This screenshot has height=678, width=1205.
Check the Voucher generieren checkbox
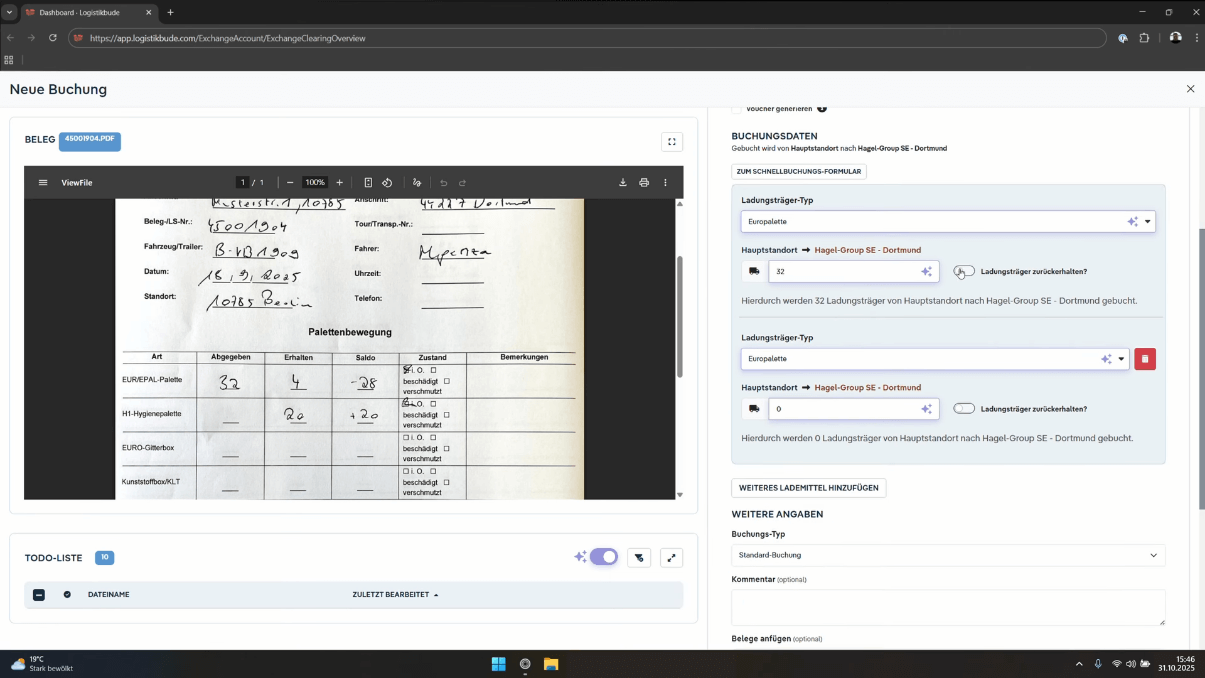(737, 108)
